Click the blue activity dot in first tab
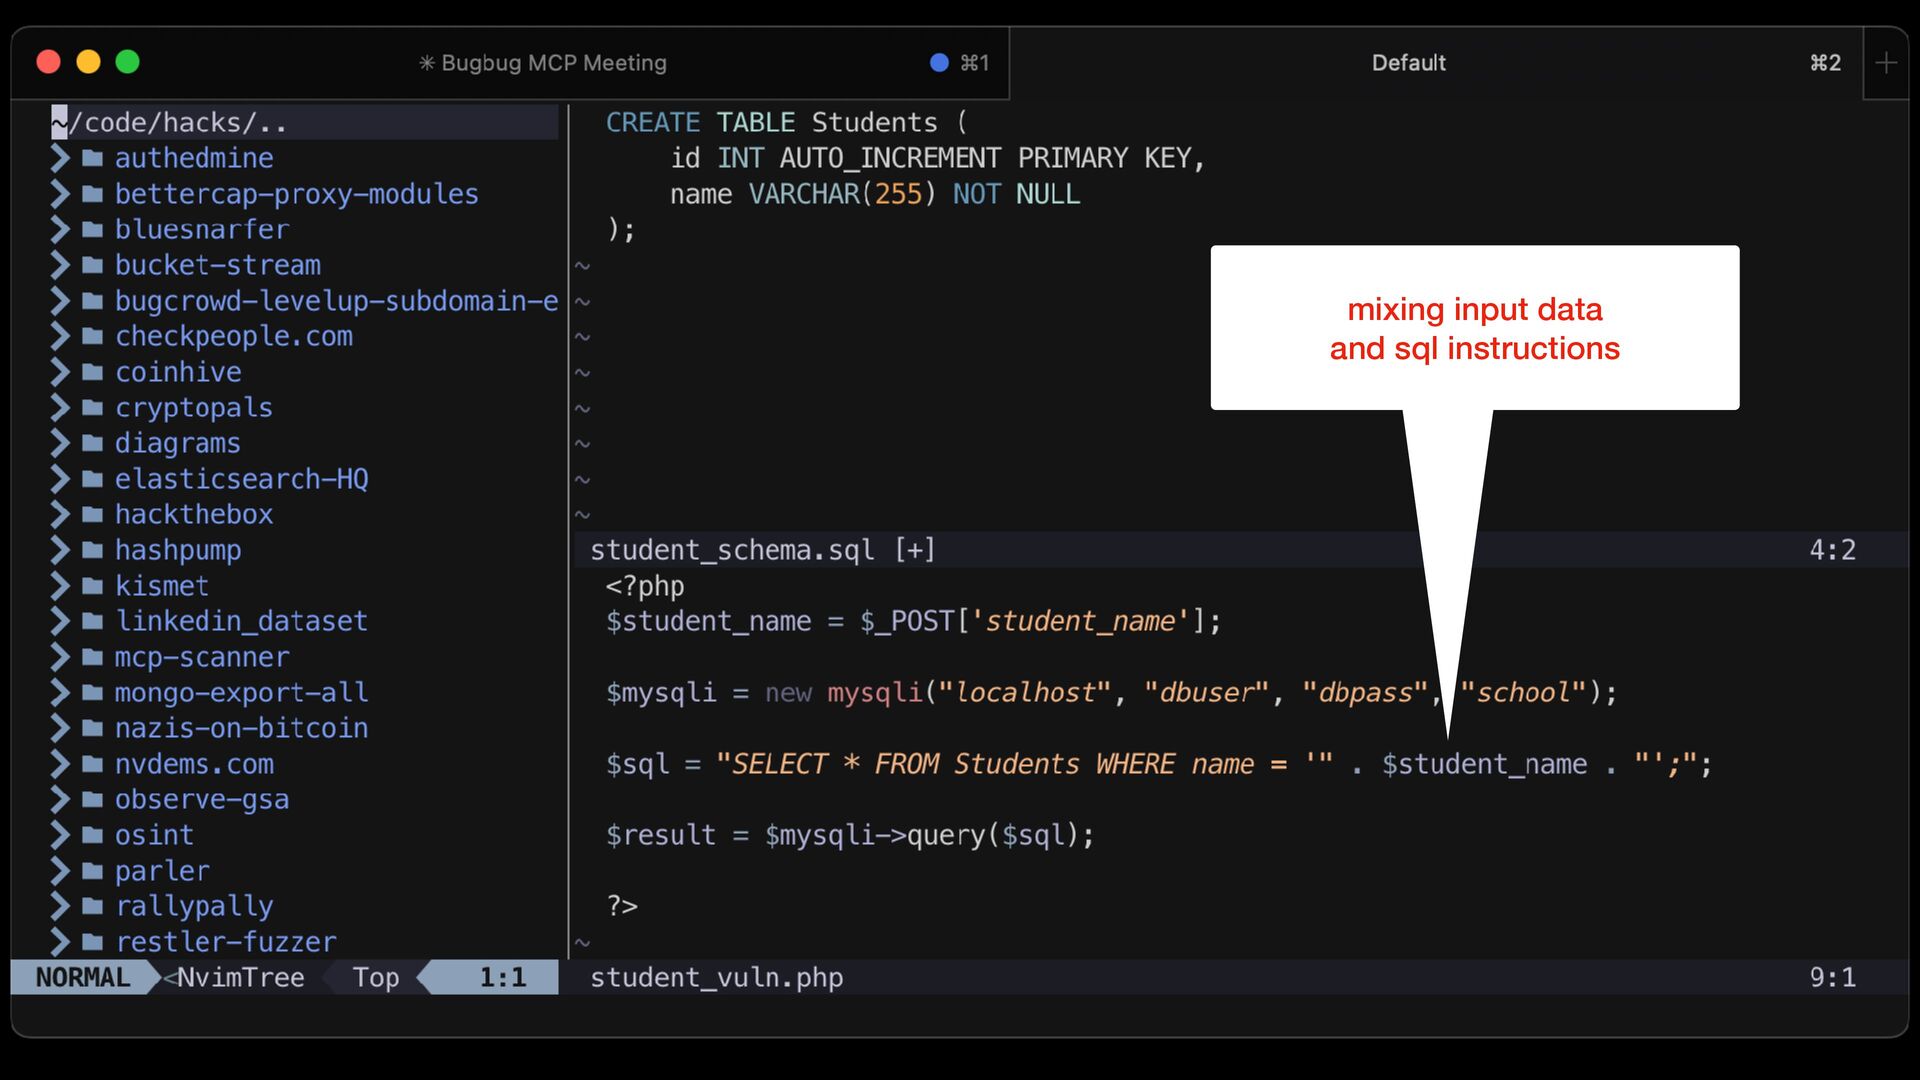1920x1080 pixels. pos(938,63)
